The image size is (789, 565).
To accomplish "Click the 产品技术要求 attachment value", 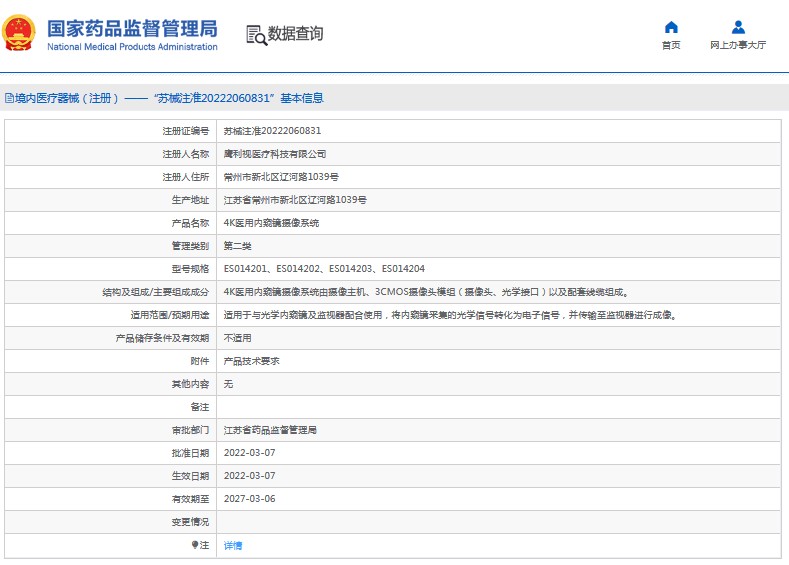I will (251, 361).
